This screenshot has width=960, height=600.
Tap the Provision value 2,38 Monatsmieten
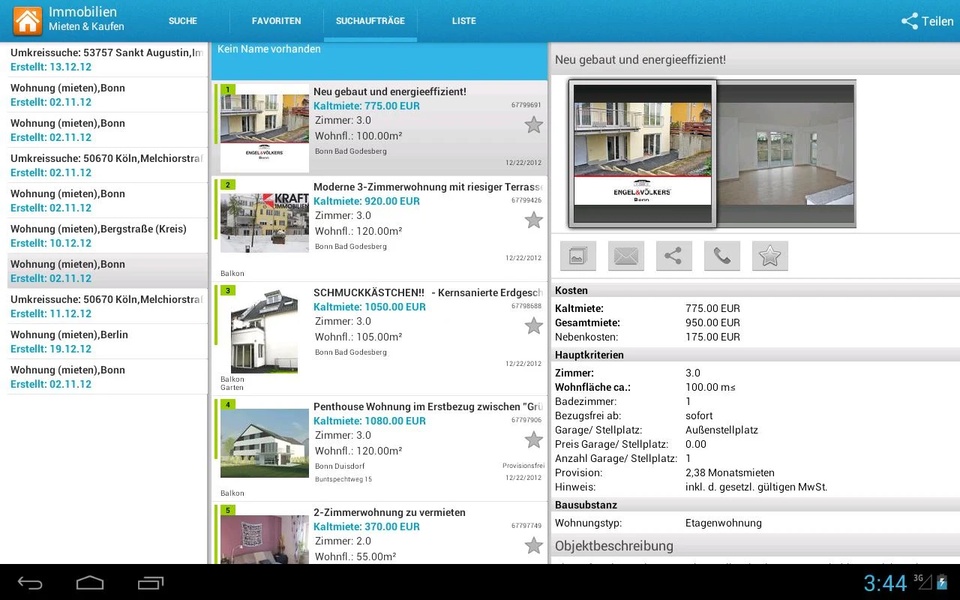pyautogui.click(x=730, y=473)
